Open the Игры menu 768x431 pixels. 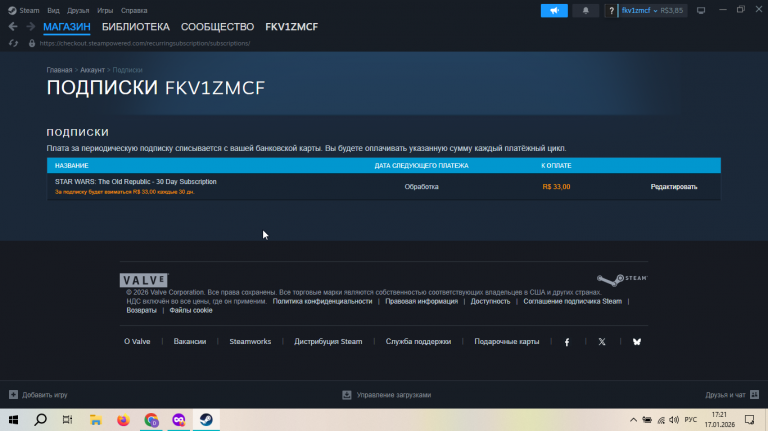105,10
